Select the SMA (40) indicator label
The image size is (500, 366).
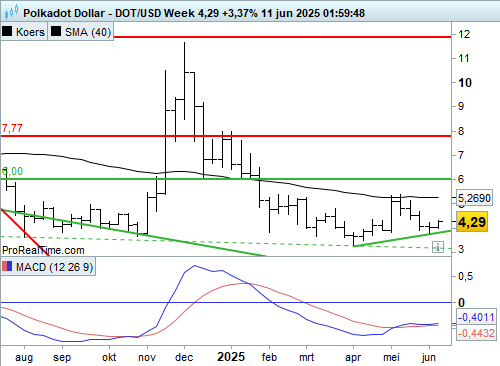tap(88, 32)
